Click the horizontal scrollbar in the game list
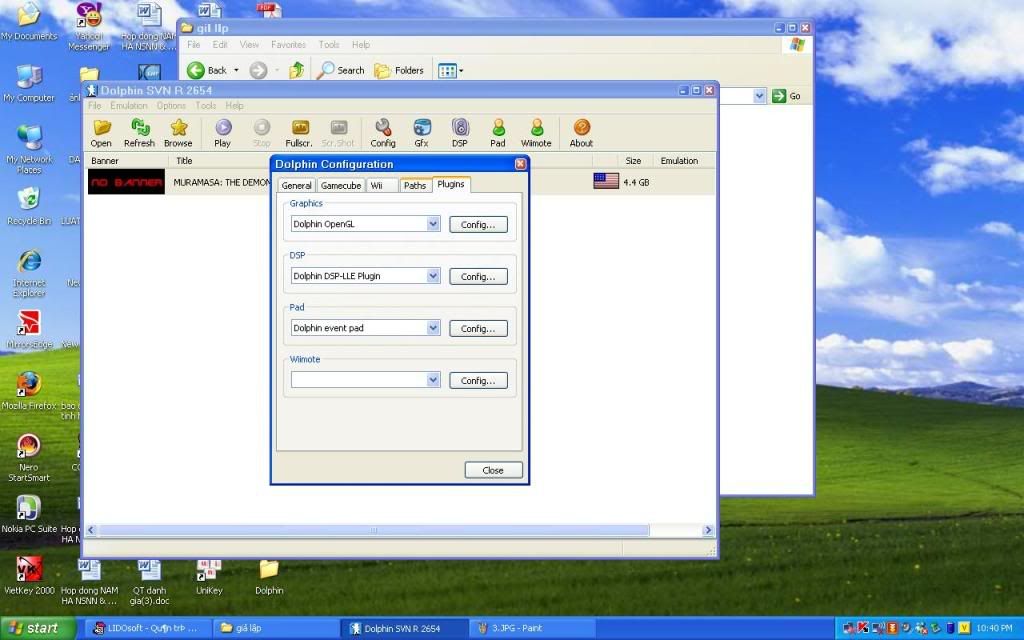Screen dimensions: 1024x640 tap(373, 530)
